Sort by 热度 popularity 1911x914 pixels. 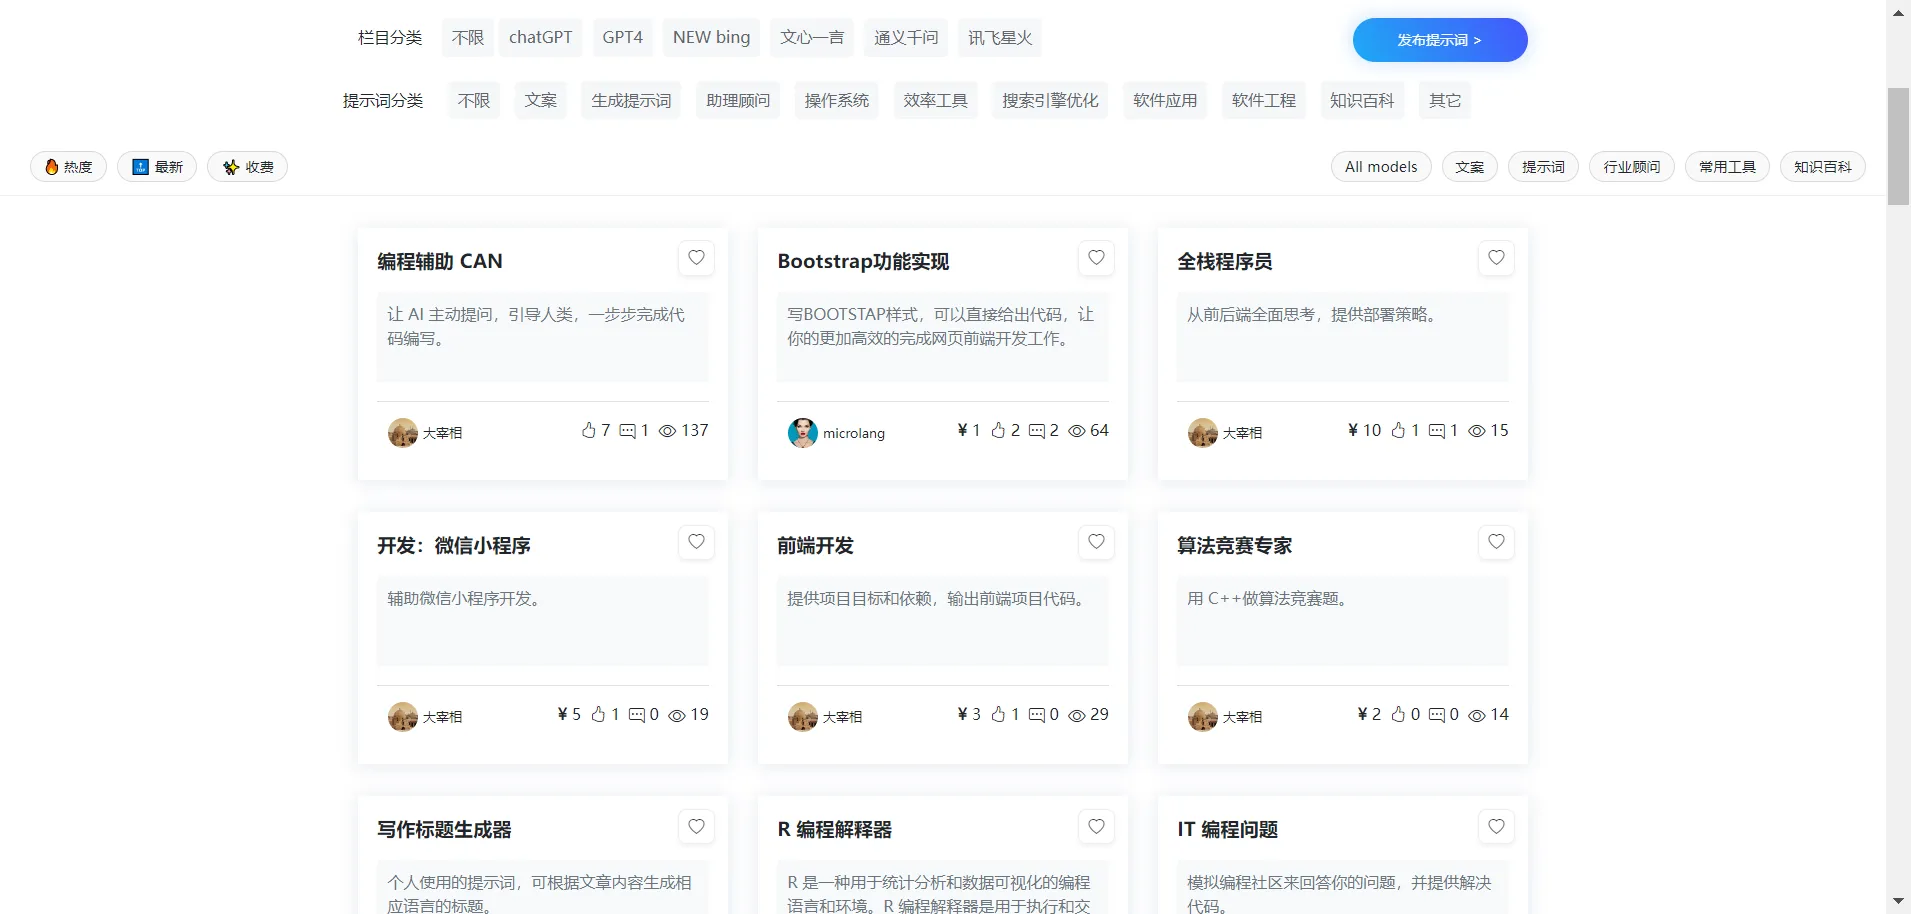click(x=69, y=167)
